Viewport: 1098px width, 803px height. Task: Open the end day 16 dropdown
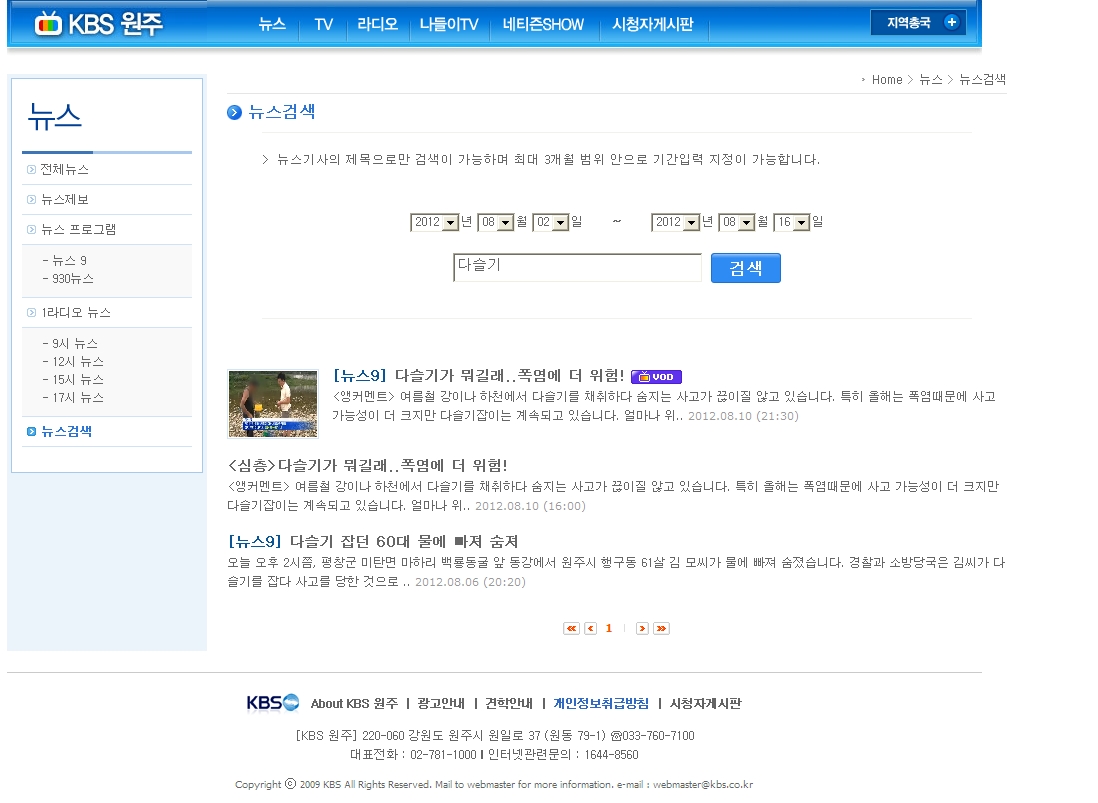click(791, 222)
